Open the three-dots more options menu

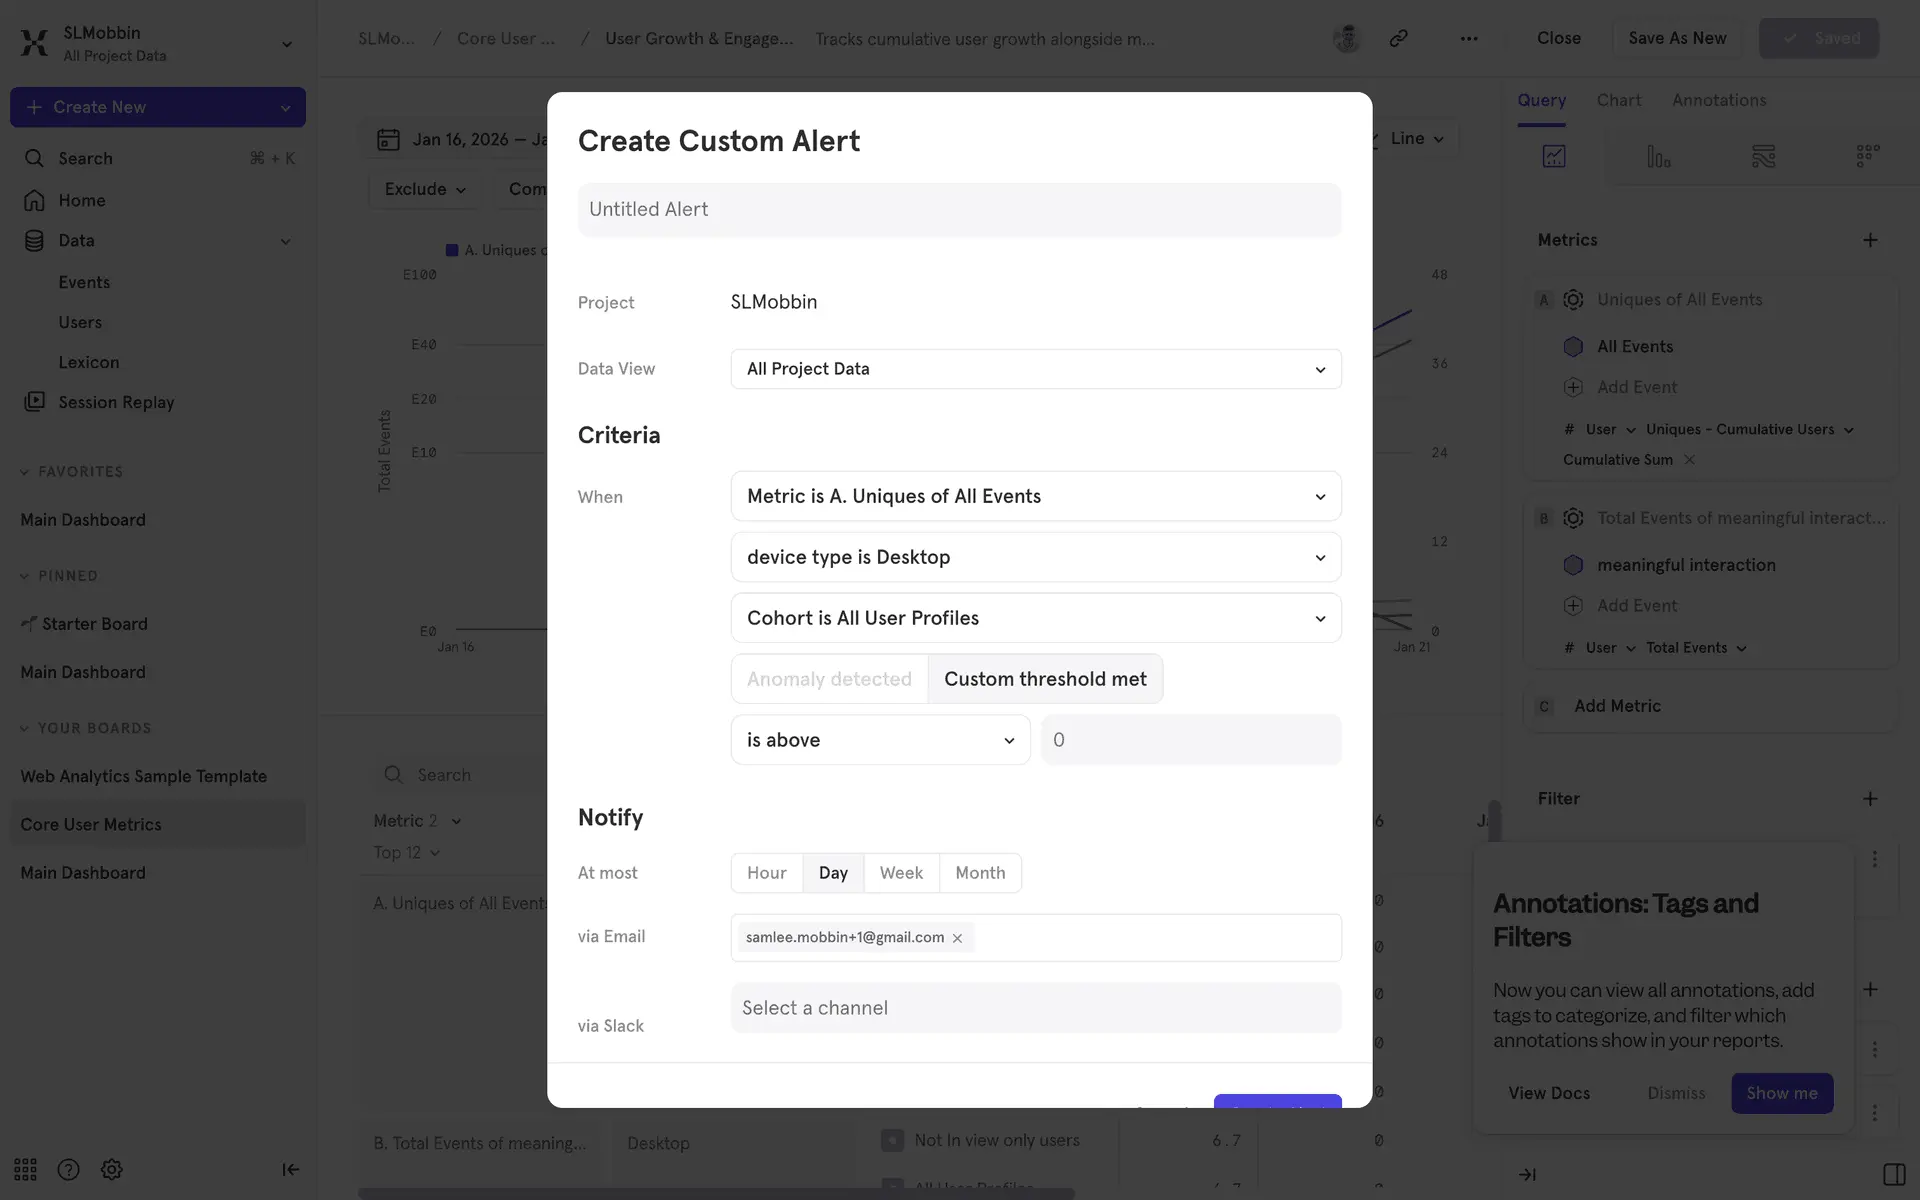pyautogui.click(x=1468, y=38)
